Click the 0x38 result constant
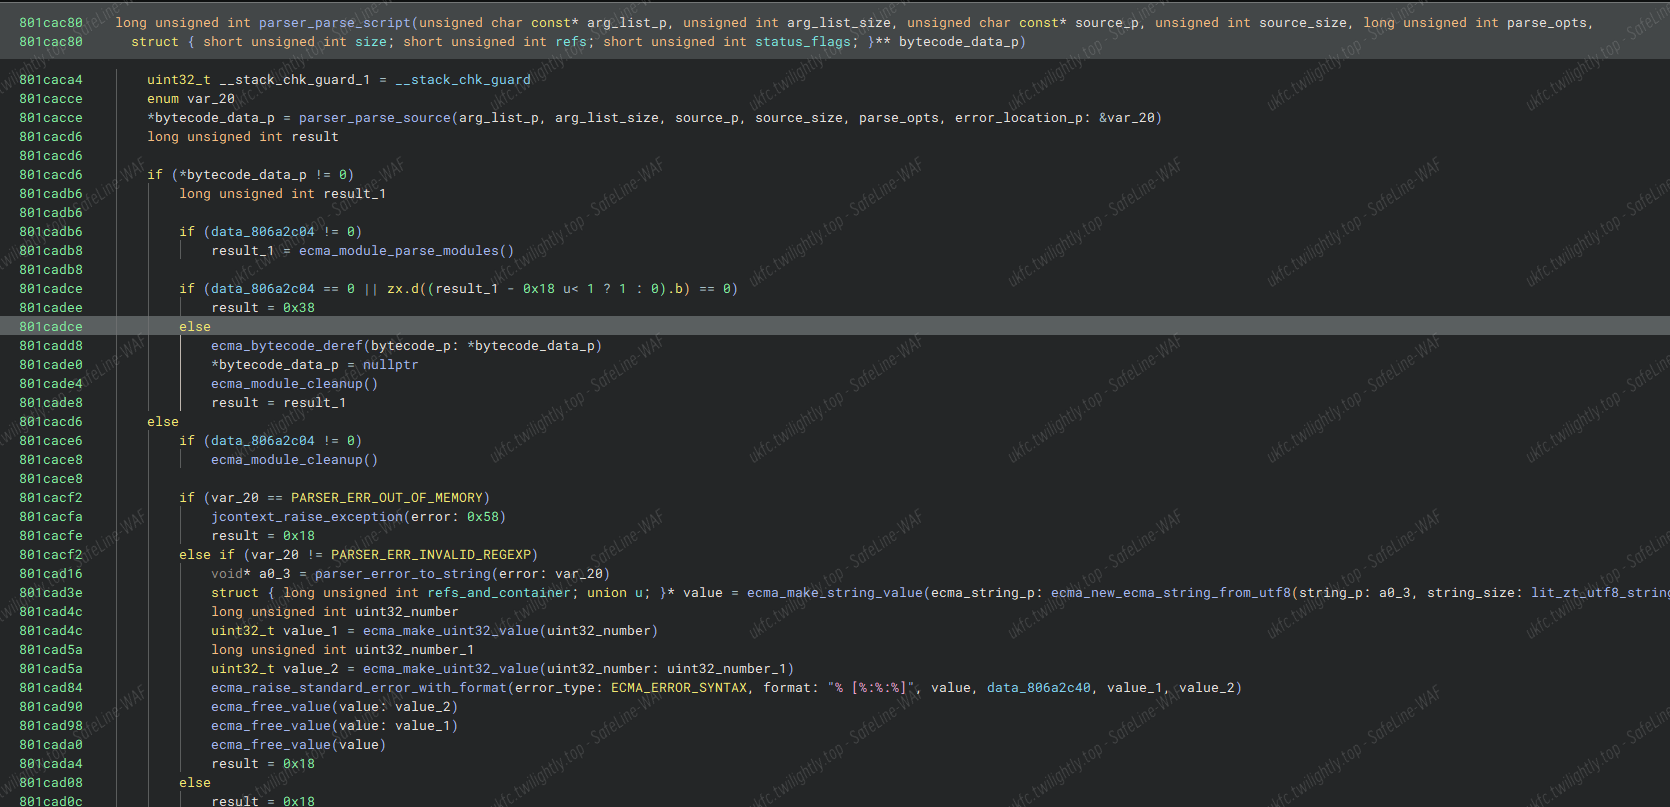This screenshot has height=807, width=1670. click(x=298, y=308)
